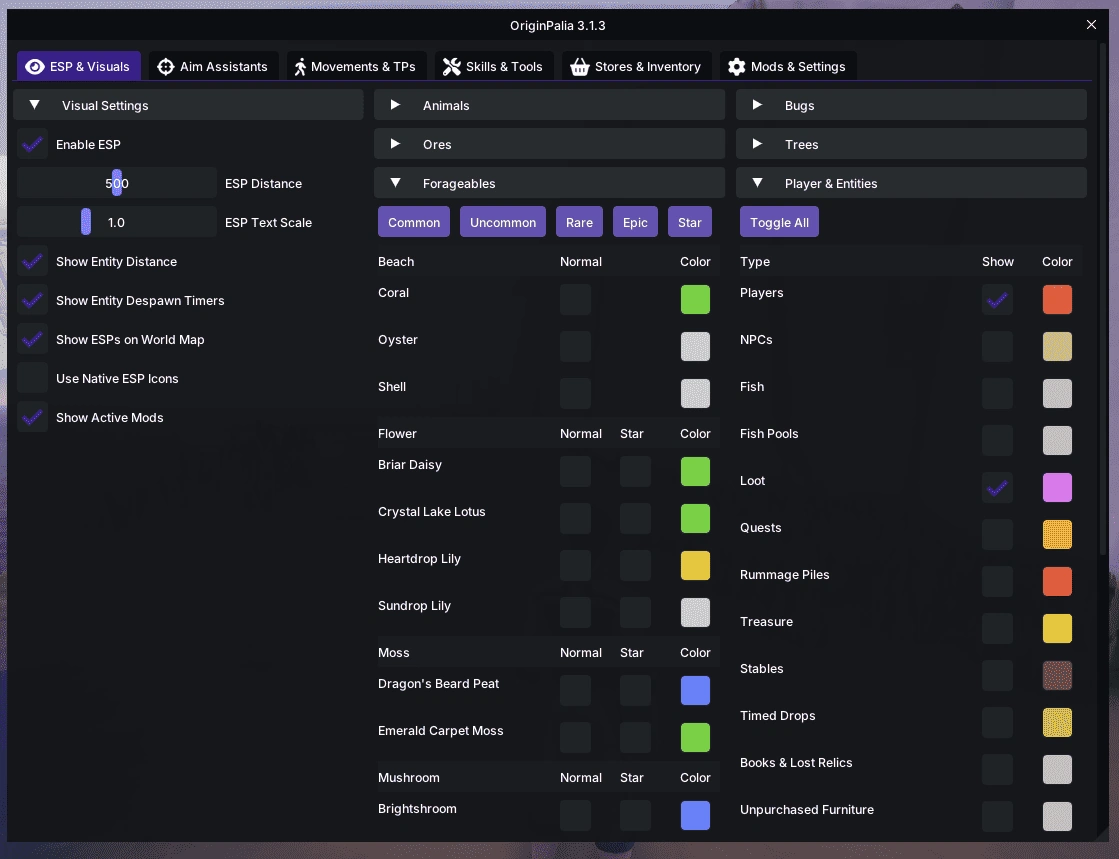The image size is (1119, 859).
Task: Click the walking figure icon on Movements tab
Action: point(300,66)
